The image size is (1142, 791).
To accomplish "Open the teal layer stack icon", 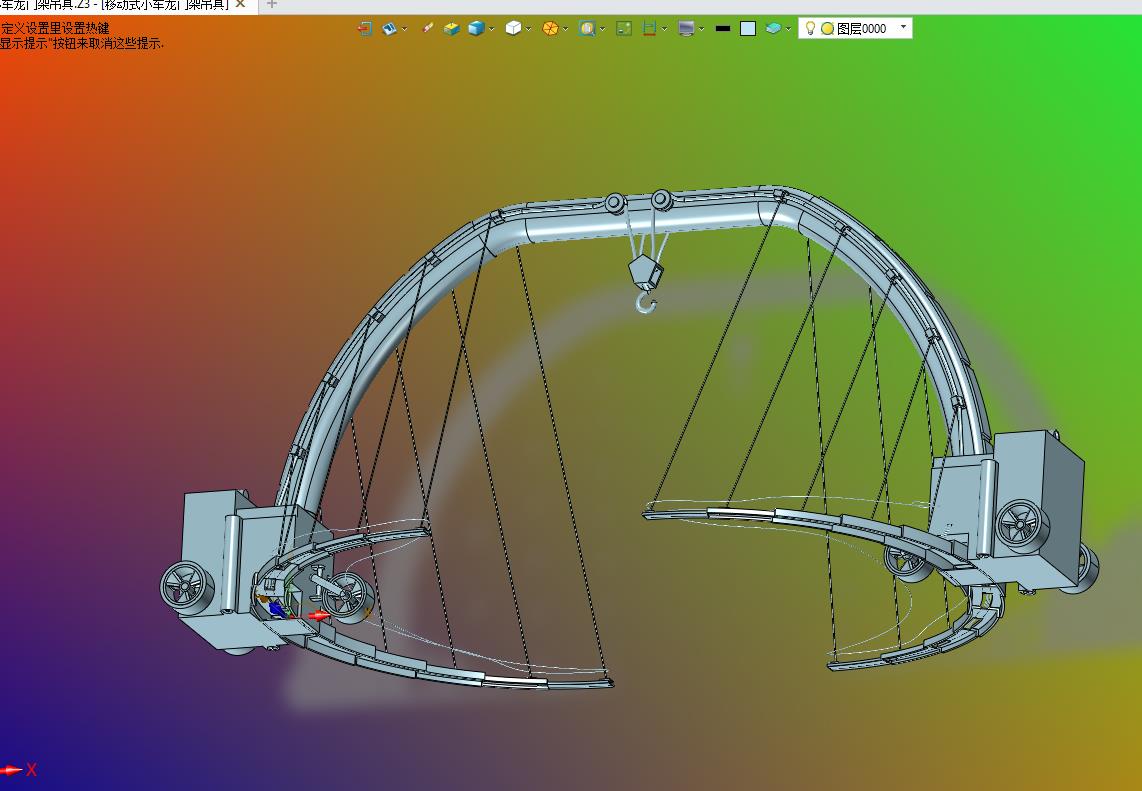I will click(x=773, y=28).
